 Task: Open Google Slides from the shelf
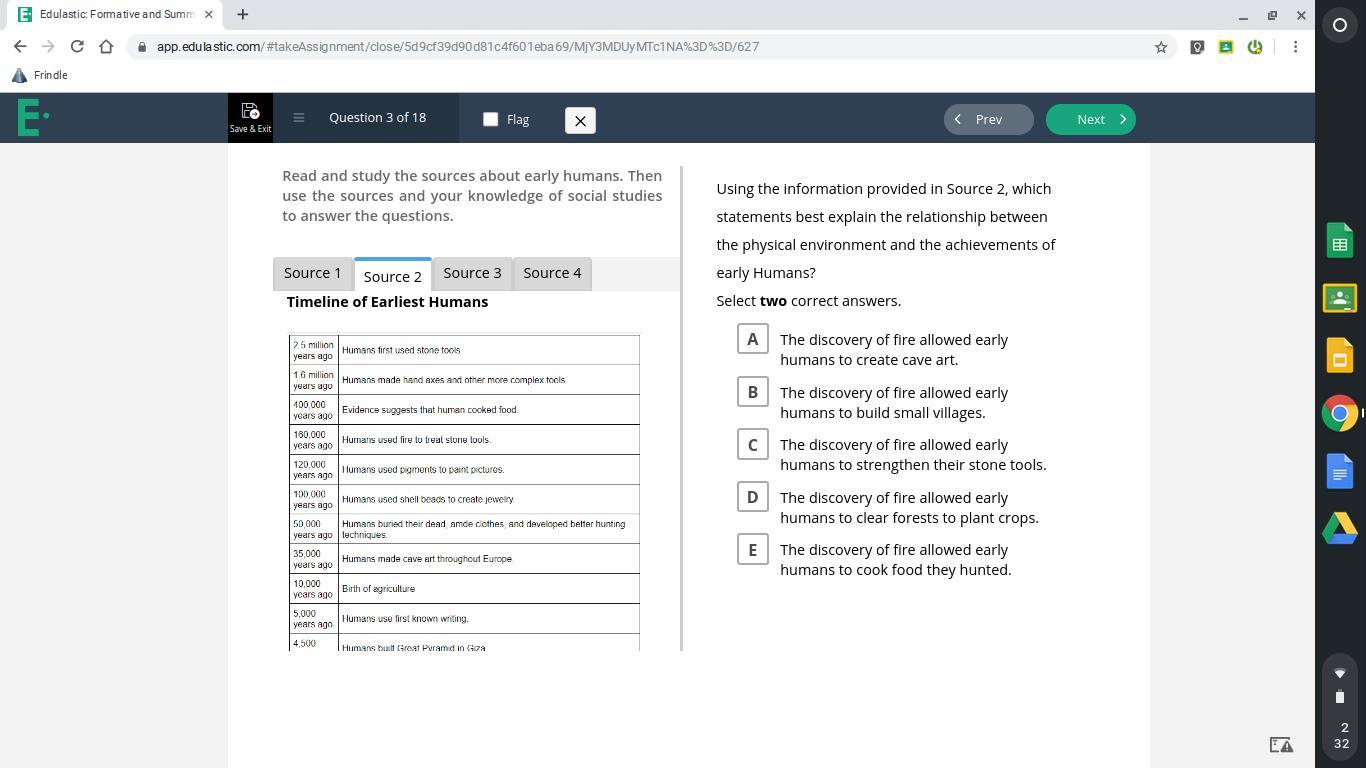(x=1340, y=355)
